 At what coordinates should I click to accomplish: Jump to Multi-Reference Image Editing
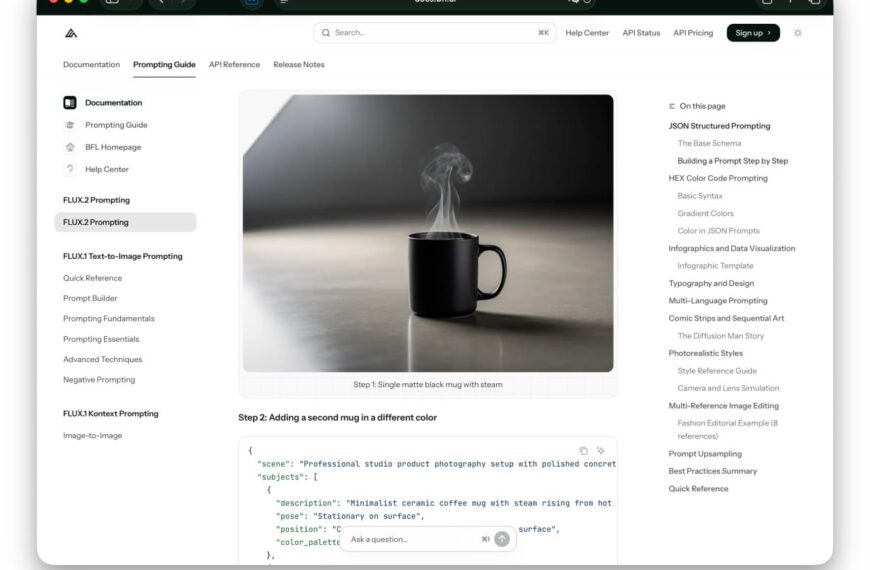click(x=724, y=406)
